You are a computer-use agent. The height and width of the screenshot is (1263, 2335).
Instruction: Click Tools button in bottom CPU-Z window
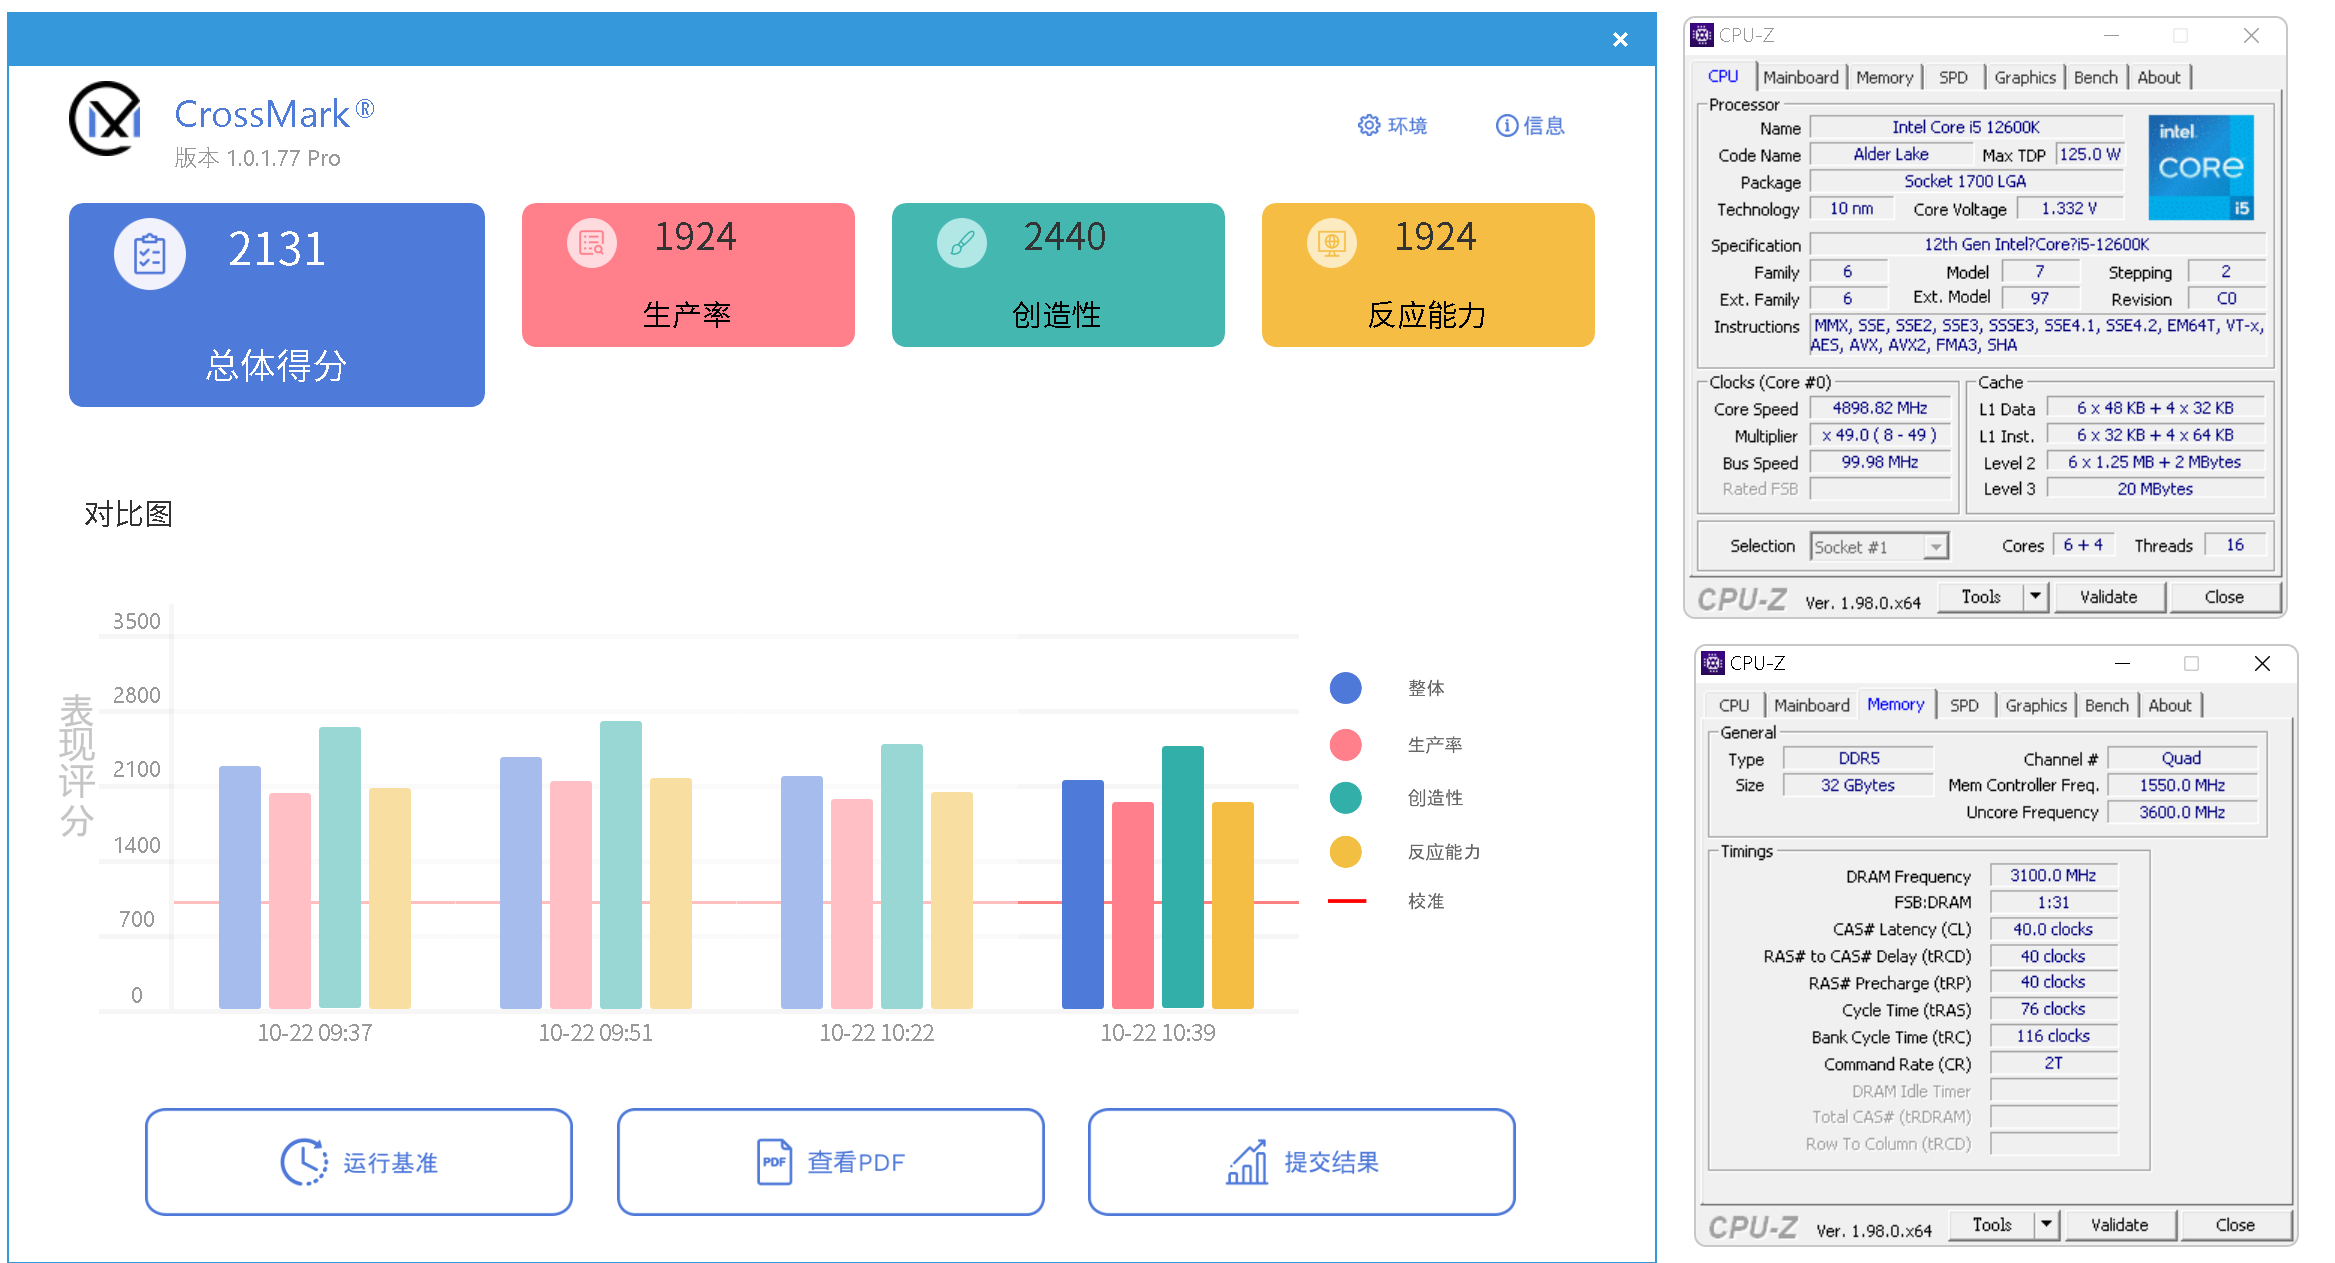coord(1991,1225)
